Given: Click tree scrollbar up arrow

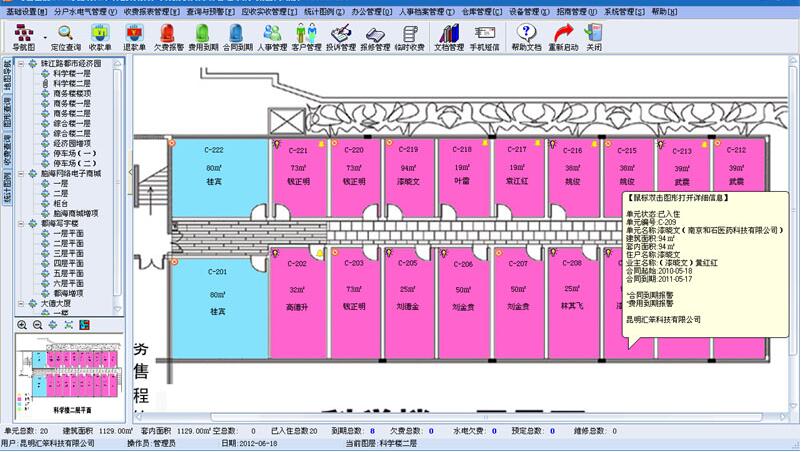Looking at the screenshot, I should click(x=117, y=64).
